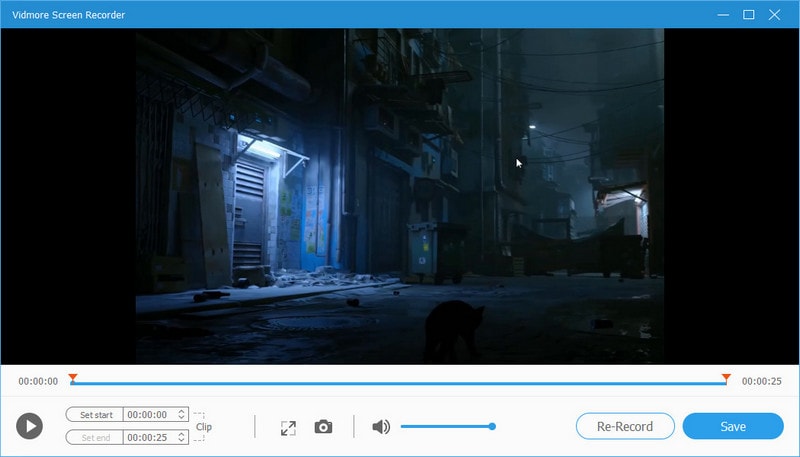Take a snapshot with the camera icon
Screen dimensions: 800x457
click(x=323, y=426)
